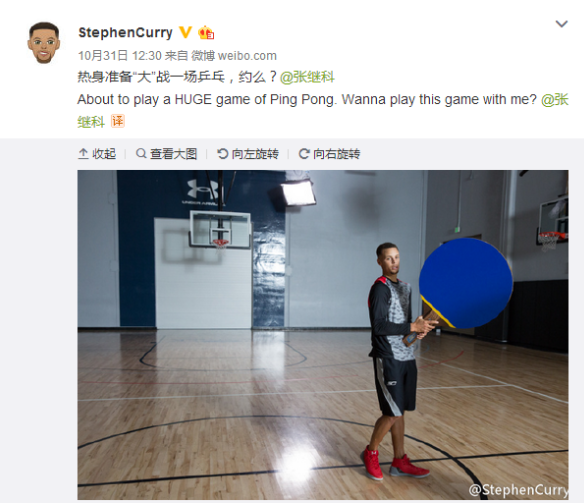Open the 微博 weibo.com source link
This screenshot has width=584, height=503.
tap(234, 56)
